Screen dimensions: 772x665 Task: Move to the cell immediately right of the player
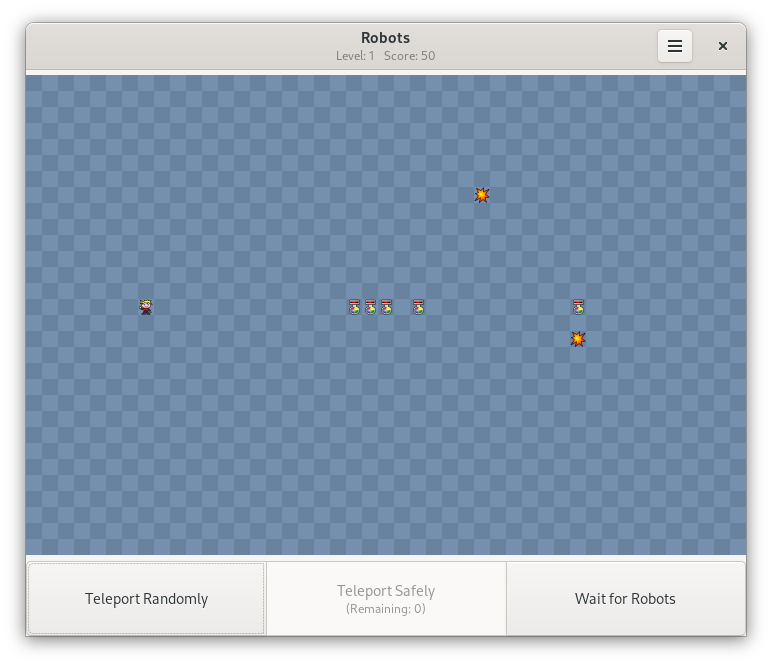tap(162, 307)
